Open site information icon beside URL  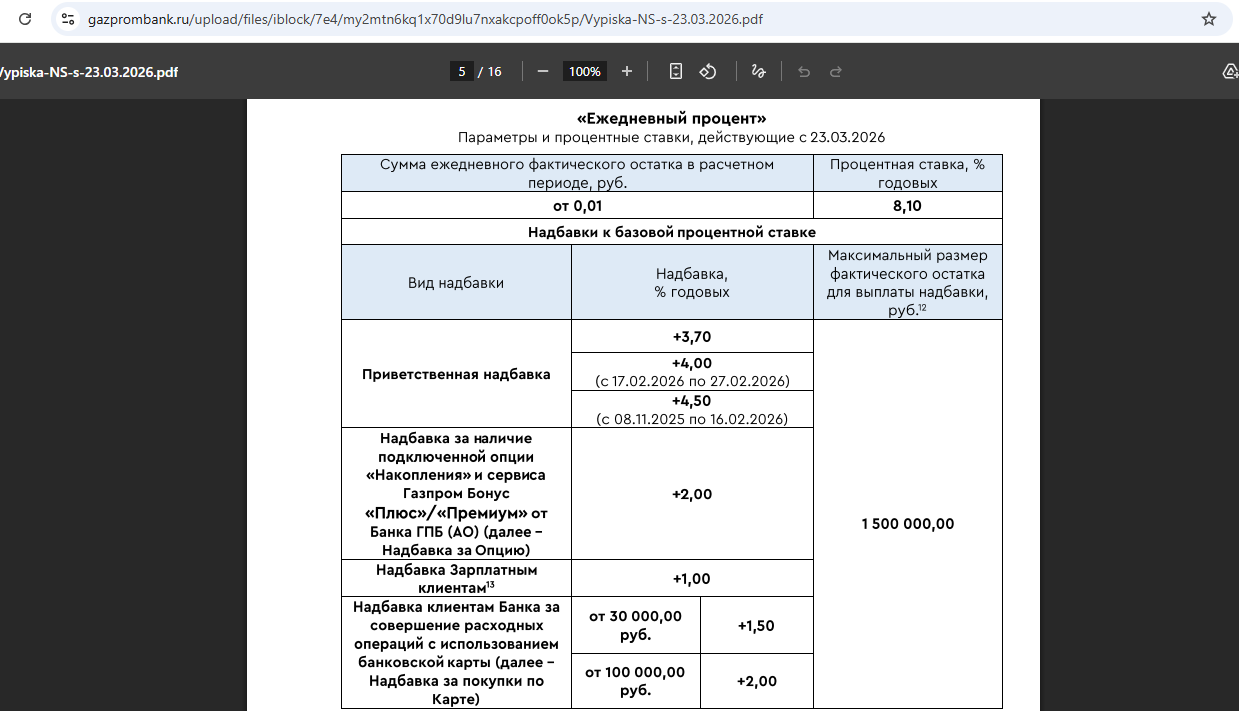click(x=67, y=19)
